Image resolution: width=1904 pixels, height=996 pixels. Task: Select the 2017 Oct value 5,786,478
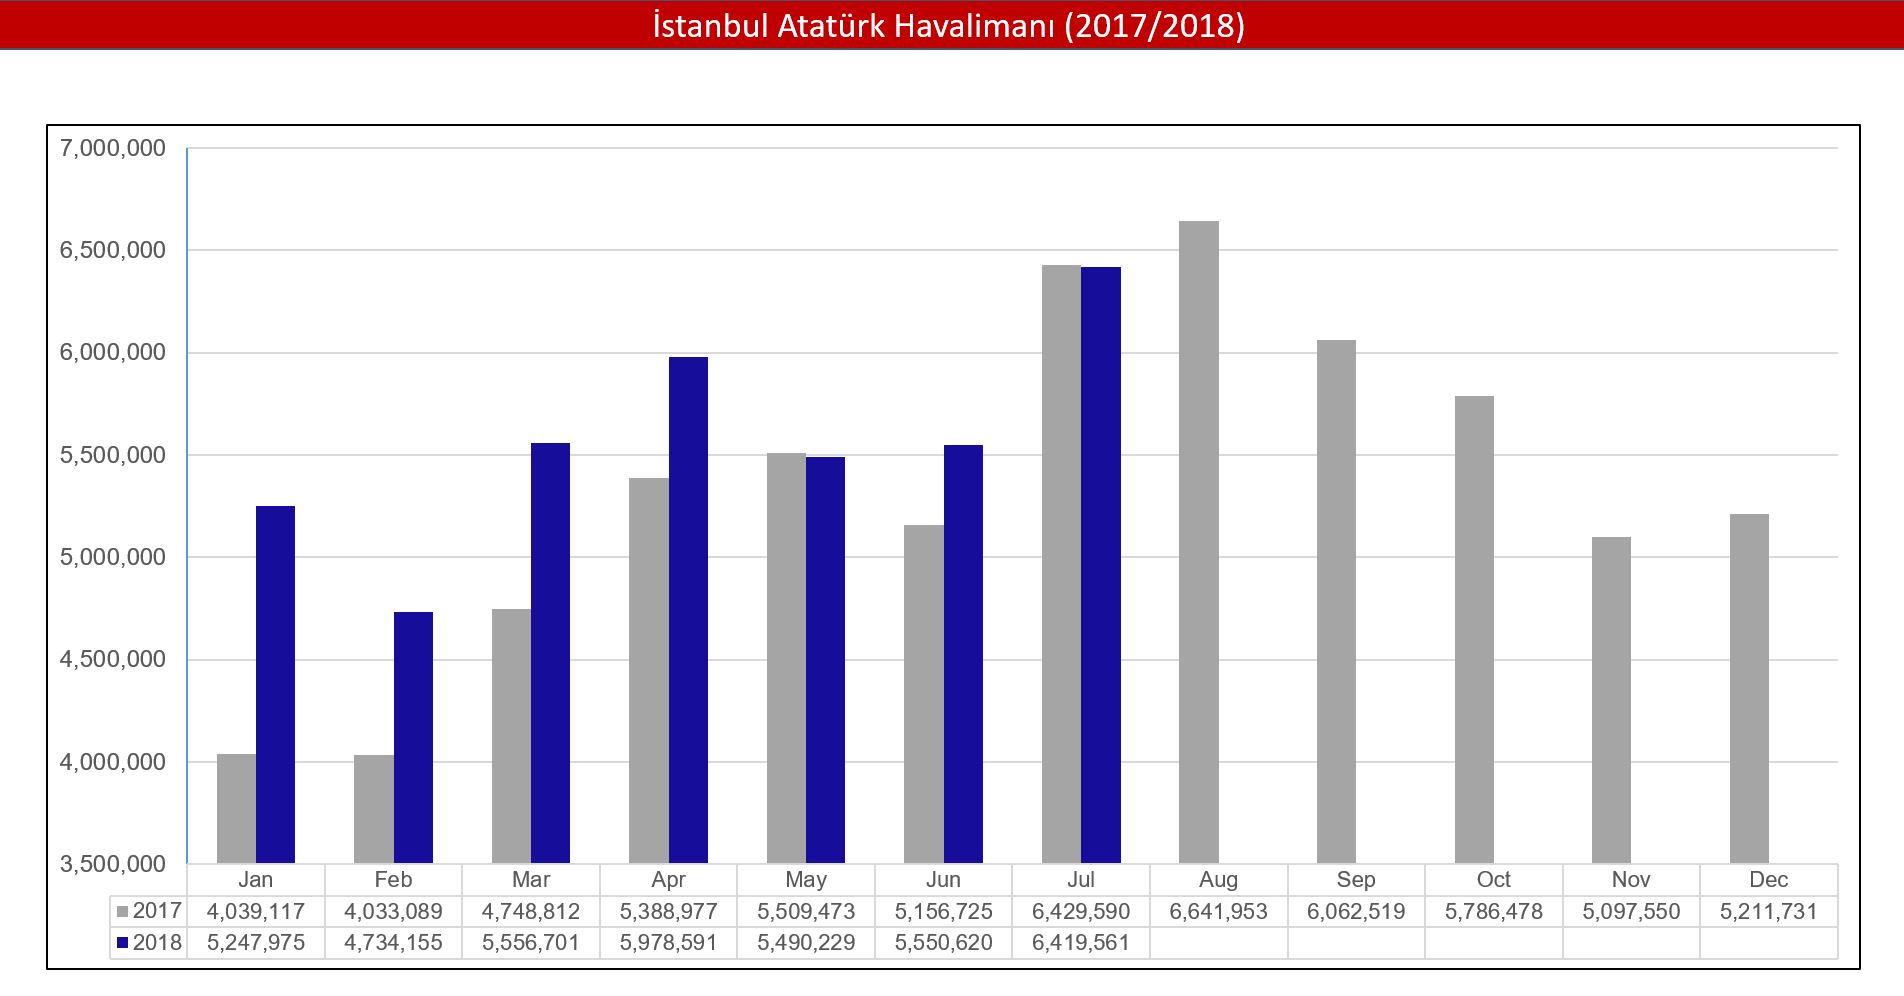[x=1494, y=912]
